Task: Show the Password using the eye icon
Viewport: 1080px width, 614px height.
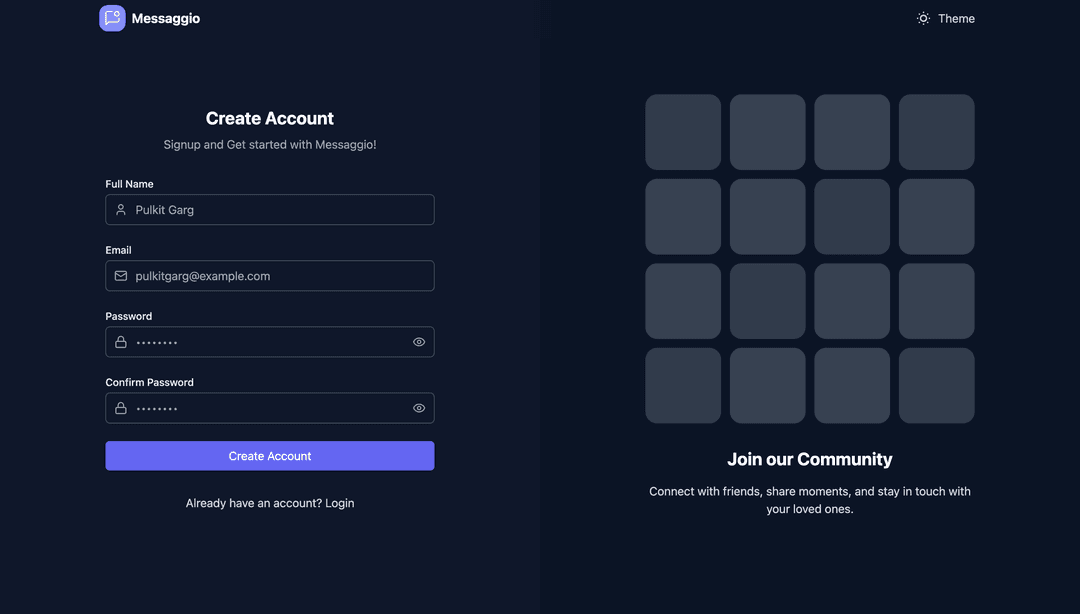Action: 419,342
